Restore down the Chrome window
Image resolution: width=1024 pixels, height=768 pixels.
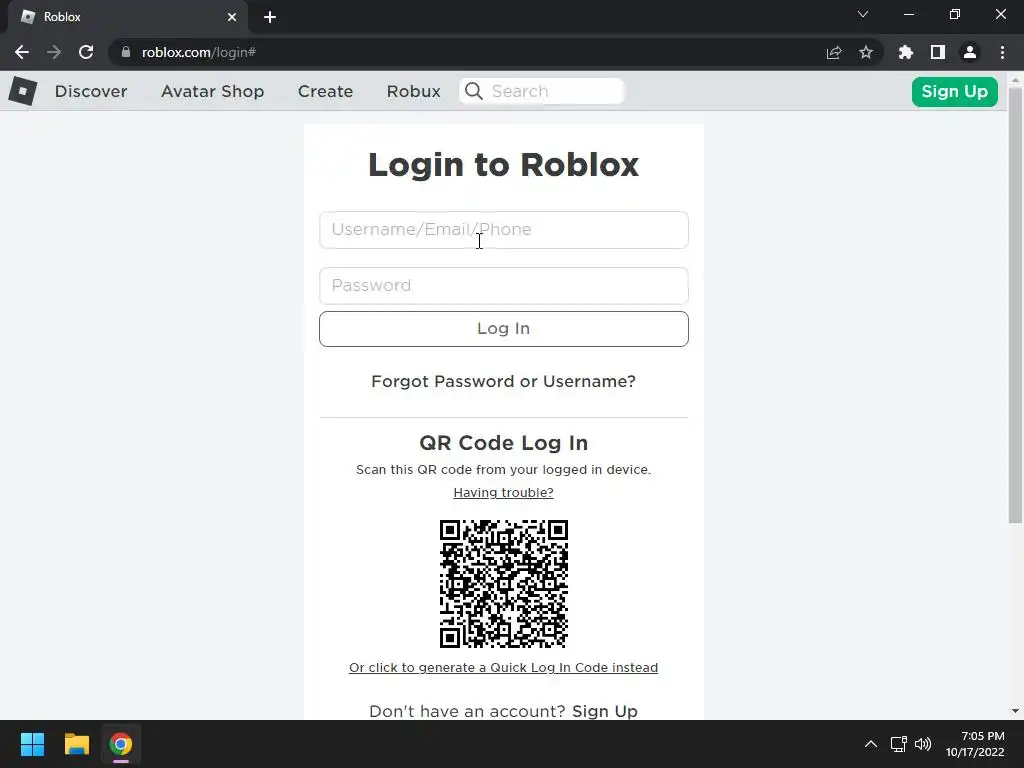954,14
